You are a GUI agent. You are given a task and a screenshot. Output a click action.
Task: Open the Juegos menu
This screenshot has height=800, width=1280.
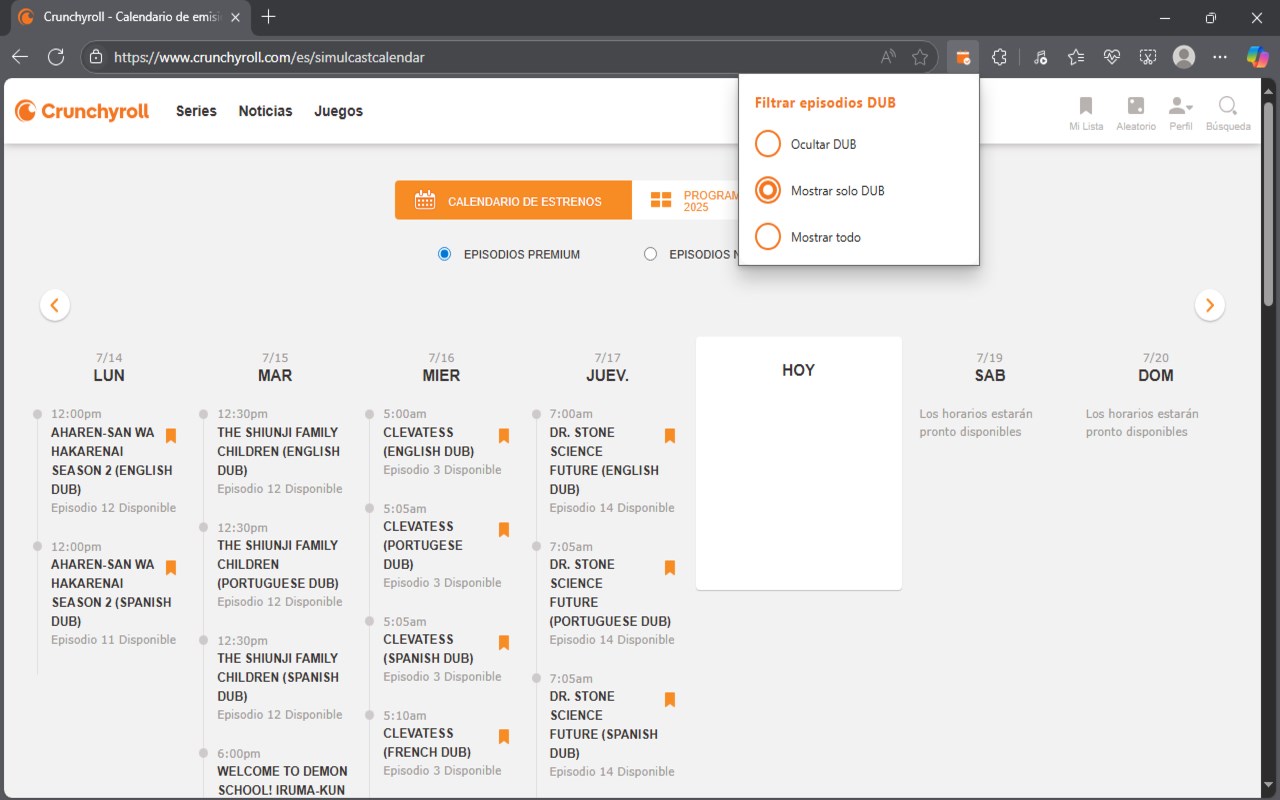coord(339,111)
